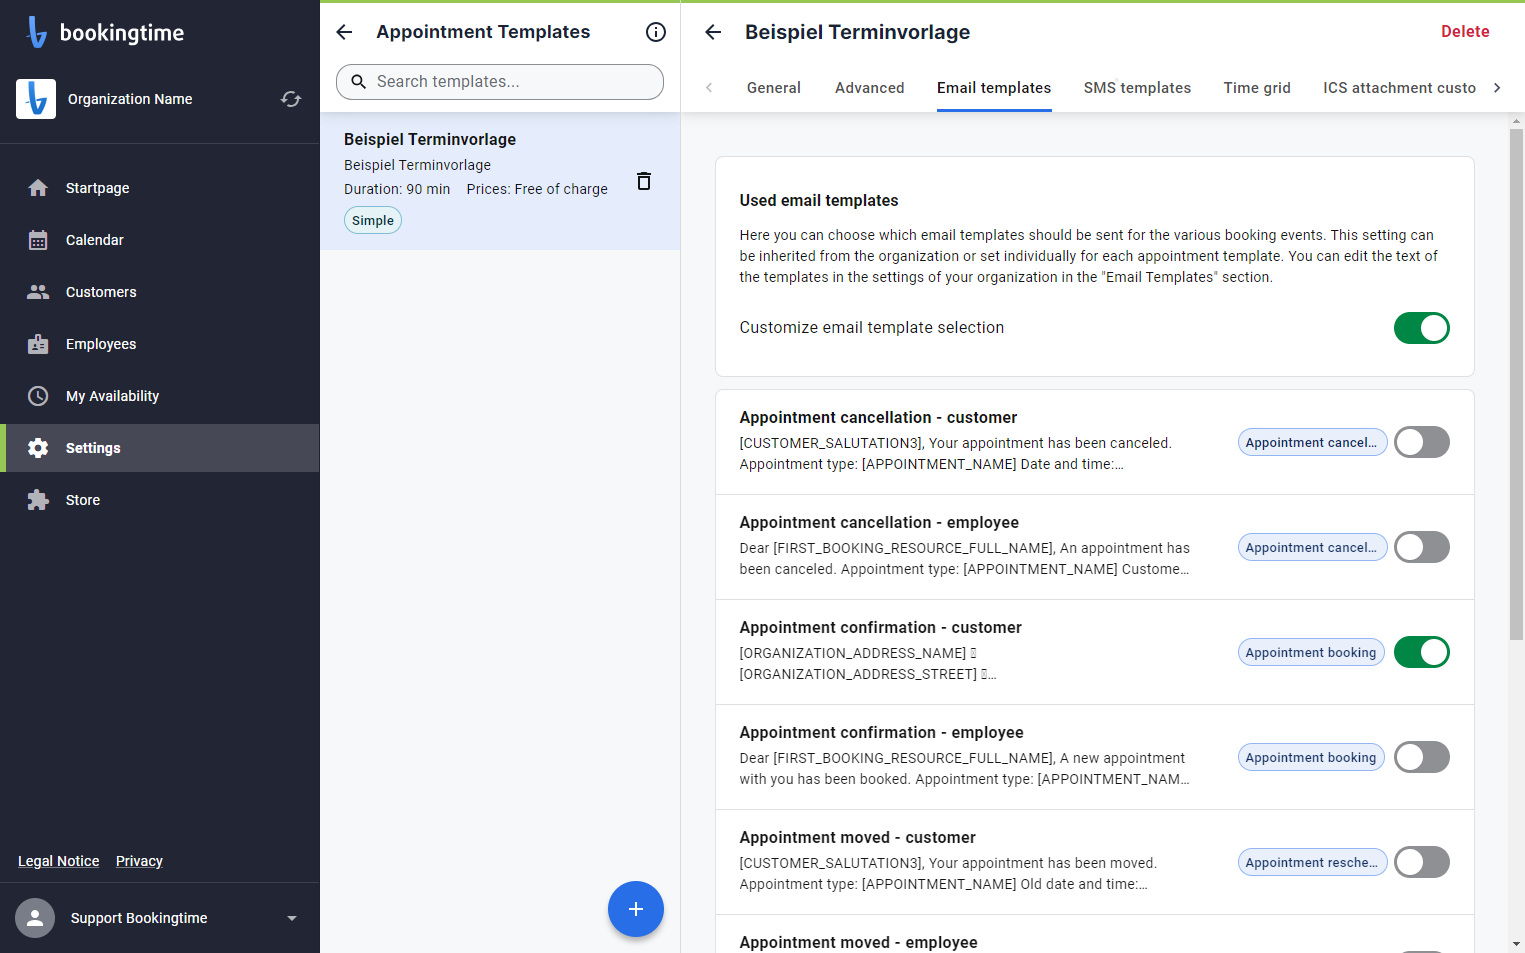Screen dimensions: 1525x953
Task: Open the Customers section icon
Action: point(38,292)
